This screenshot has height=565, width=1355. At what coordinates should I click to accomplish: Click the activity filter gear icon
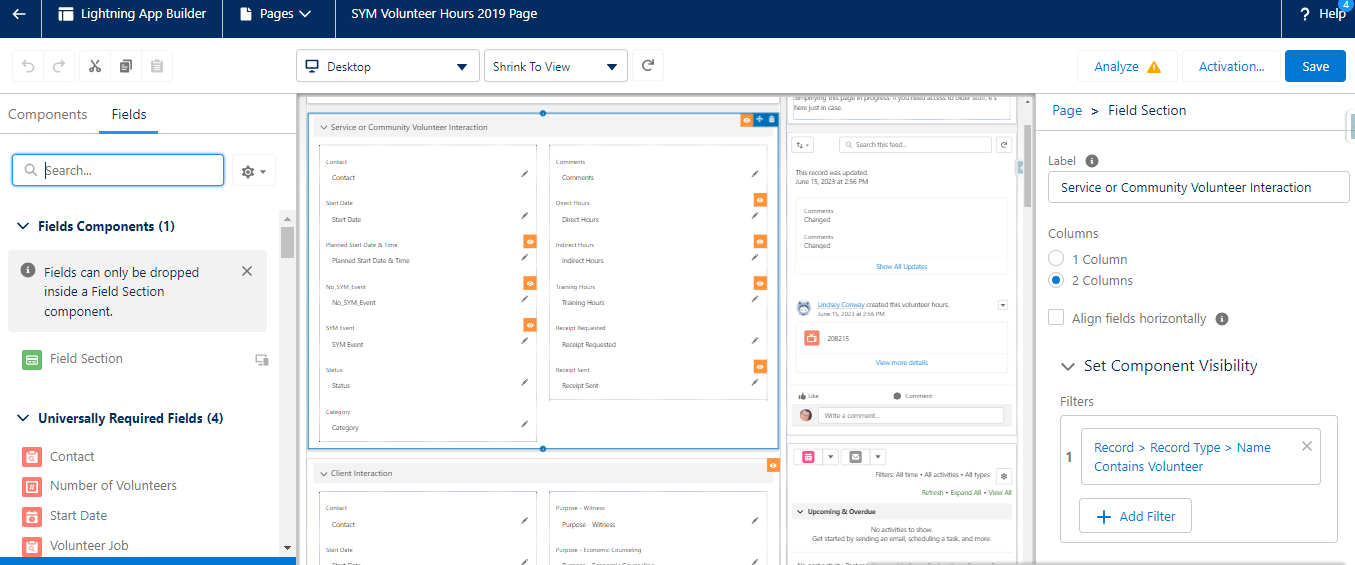point(1004,476)
